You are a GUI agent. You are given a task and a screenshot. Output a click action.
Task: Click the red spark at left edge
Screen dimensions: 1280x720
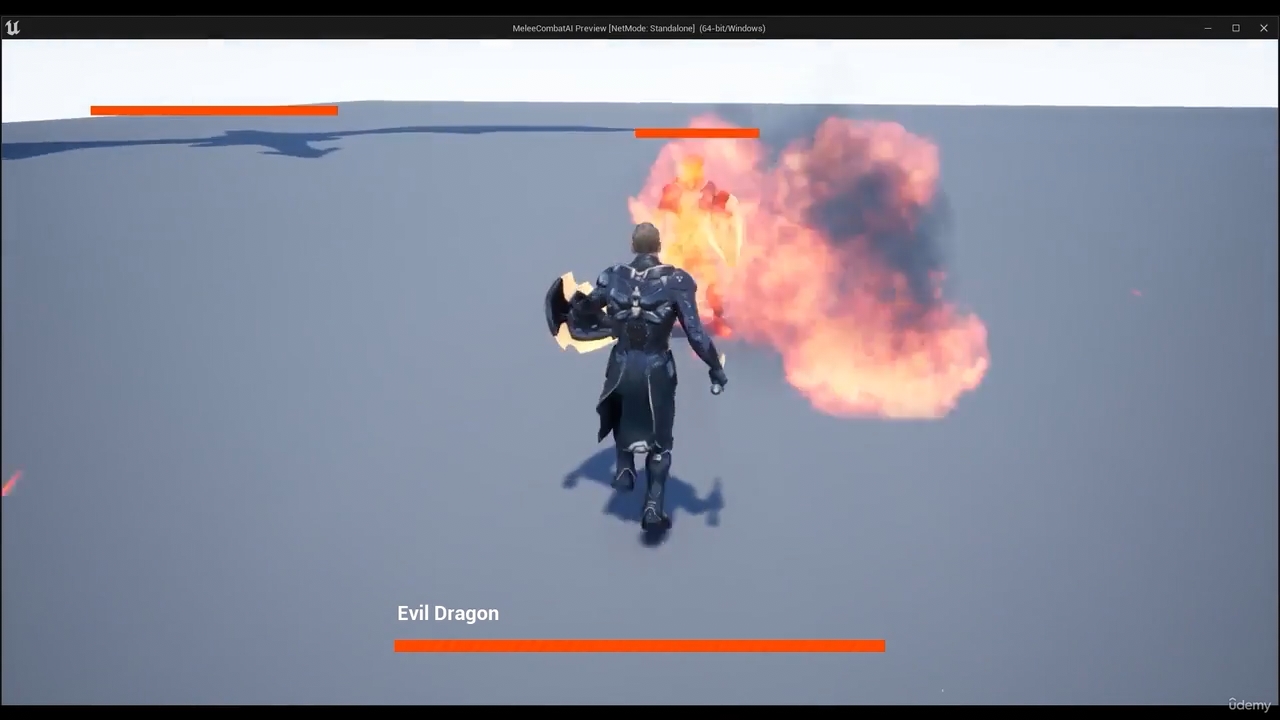coord(10,484)
